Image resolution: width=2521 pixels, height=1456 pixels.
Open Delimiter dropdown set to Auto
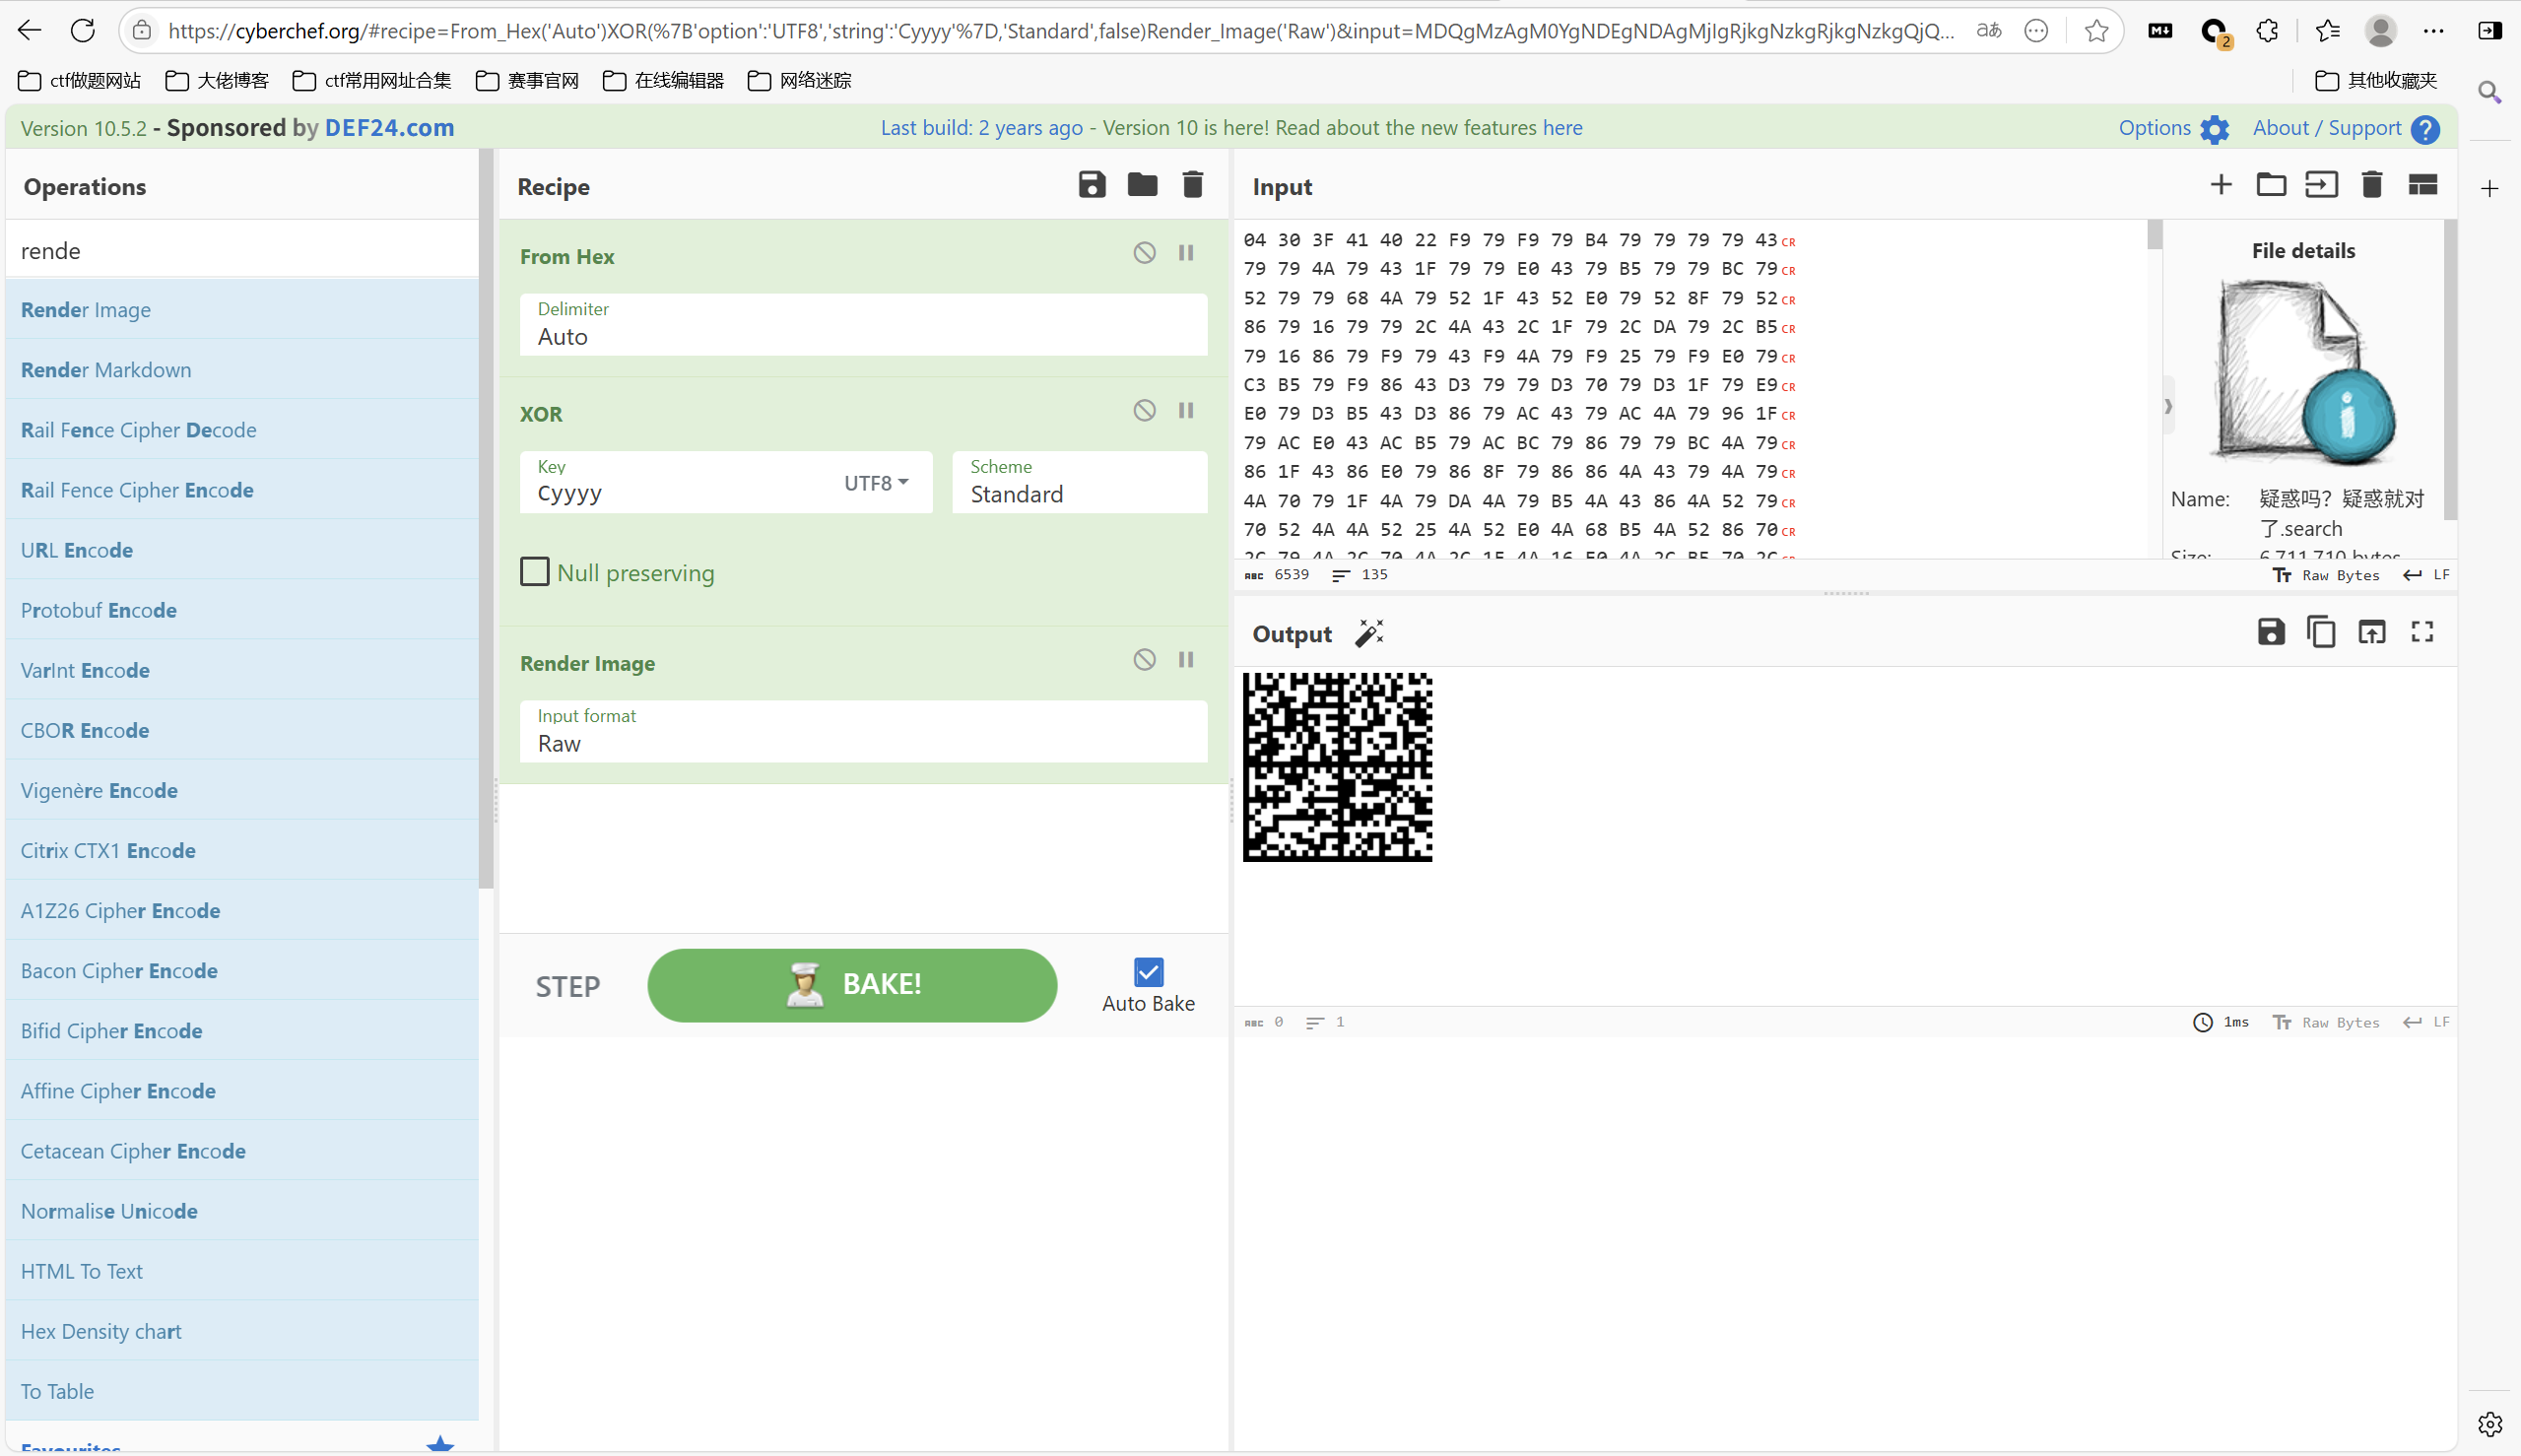(x=863, y=324)
